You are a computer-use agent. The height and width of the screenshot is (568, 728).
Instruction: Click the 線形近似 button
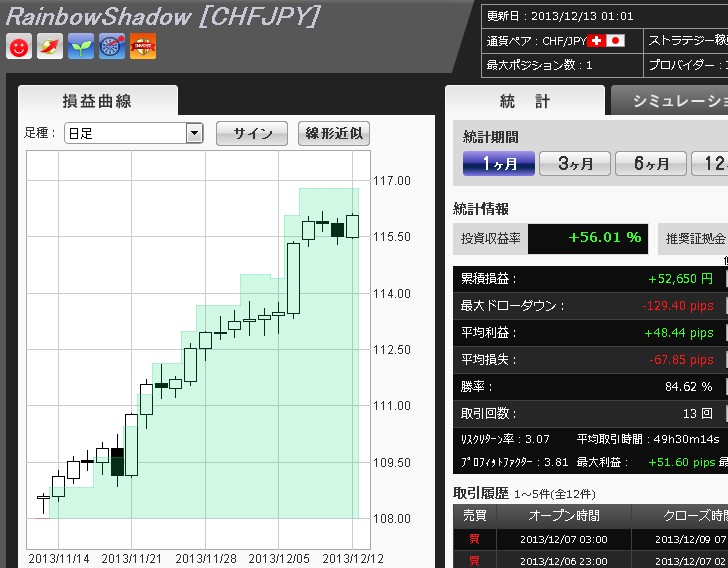click(x=334, y=134)
